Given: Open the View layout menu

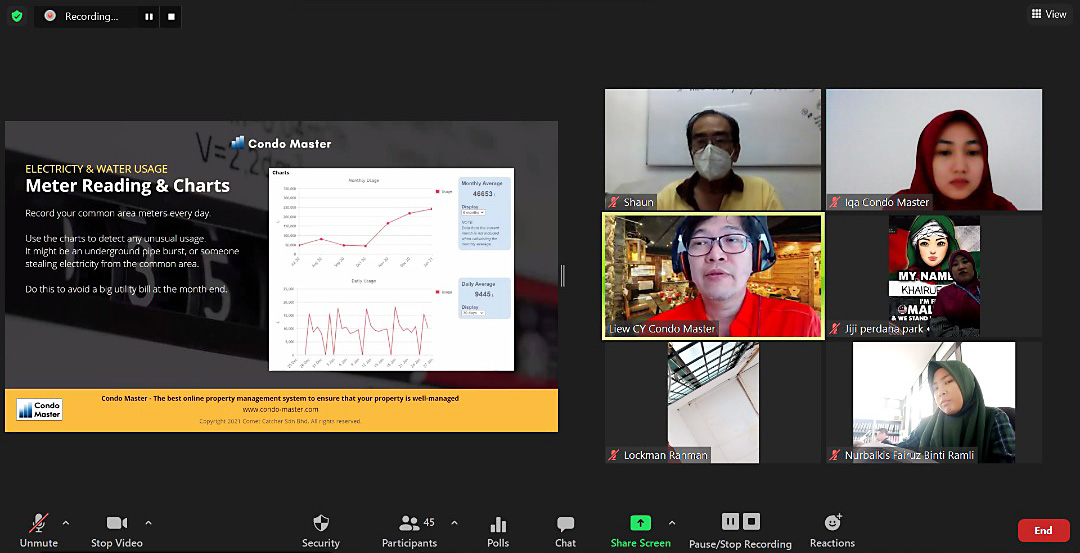Looking at the screenshot, I should (1049, 14).
